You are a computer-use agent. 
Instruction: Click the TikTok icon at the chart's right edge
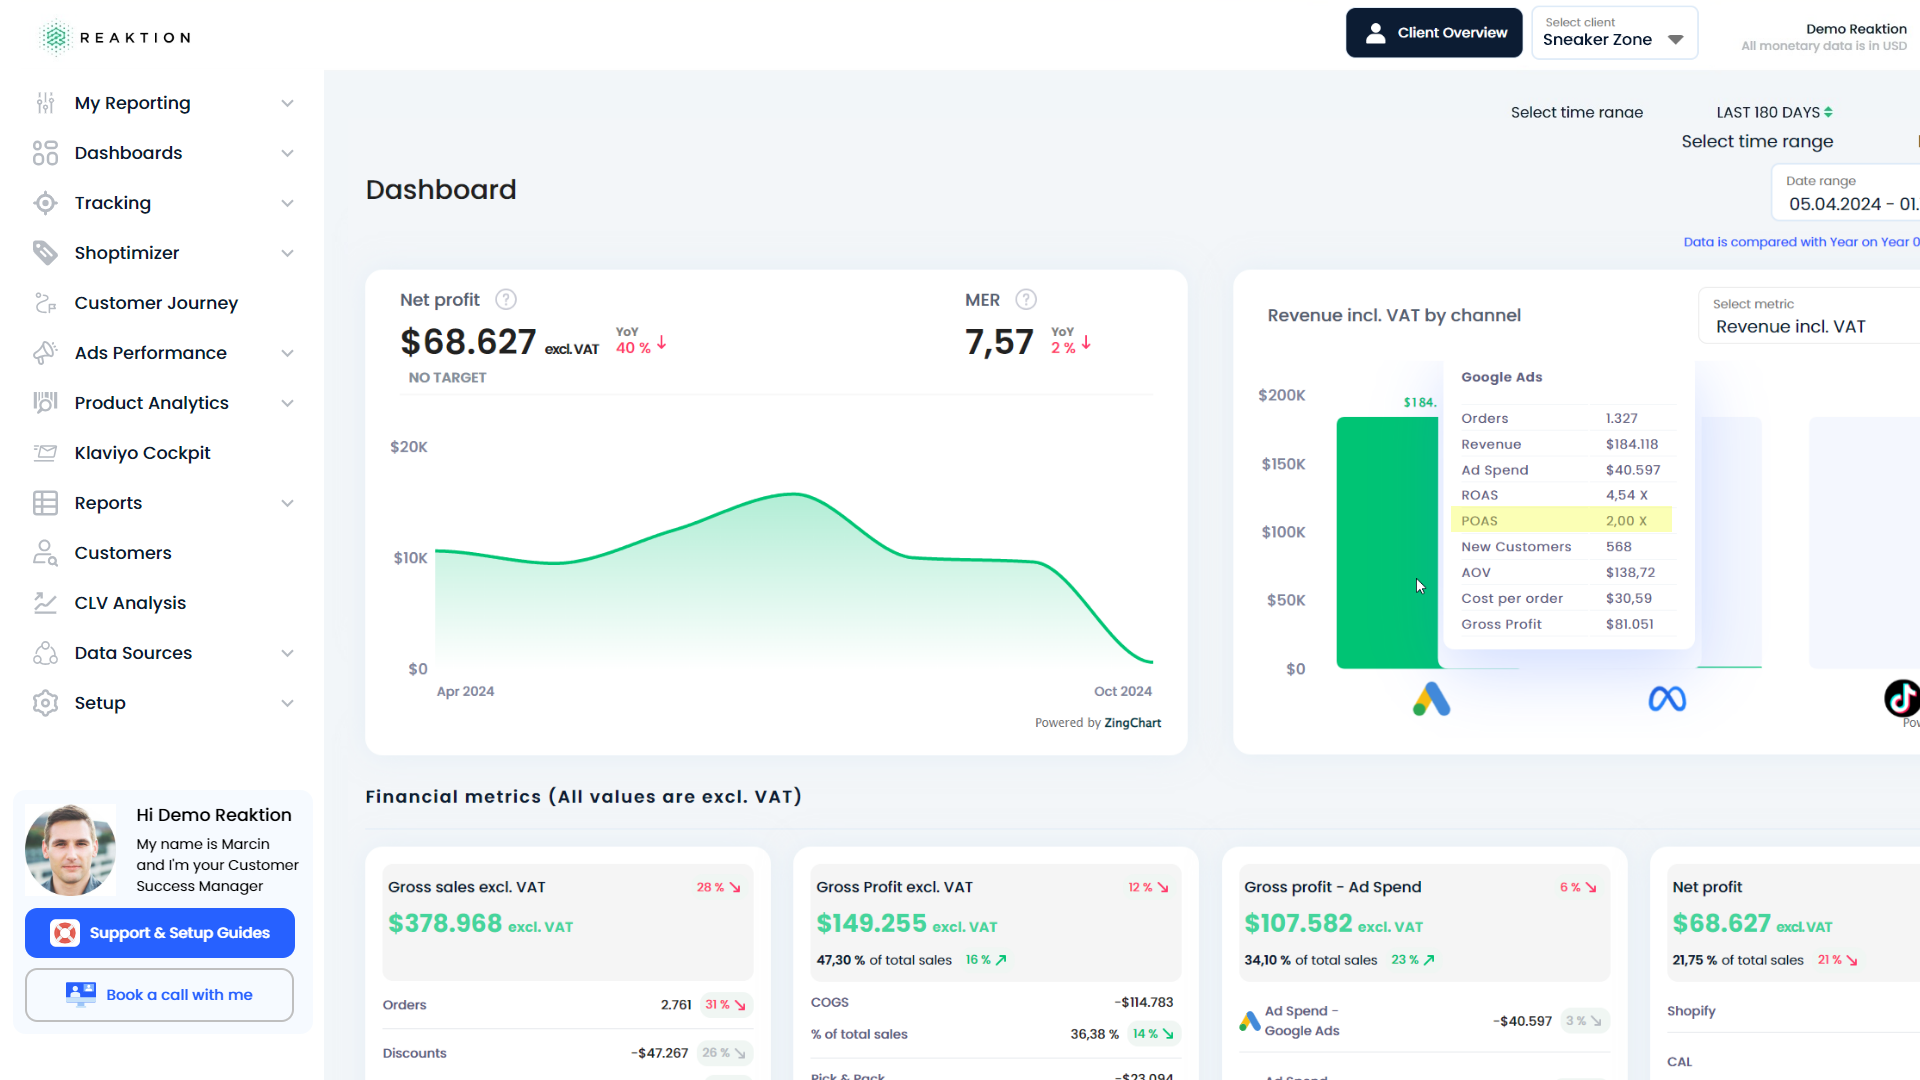click(x=1901, y=699)
